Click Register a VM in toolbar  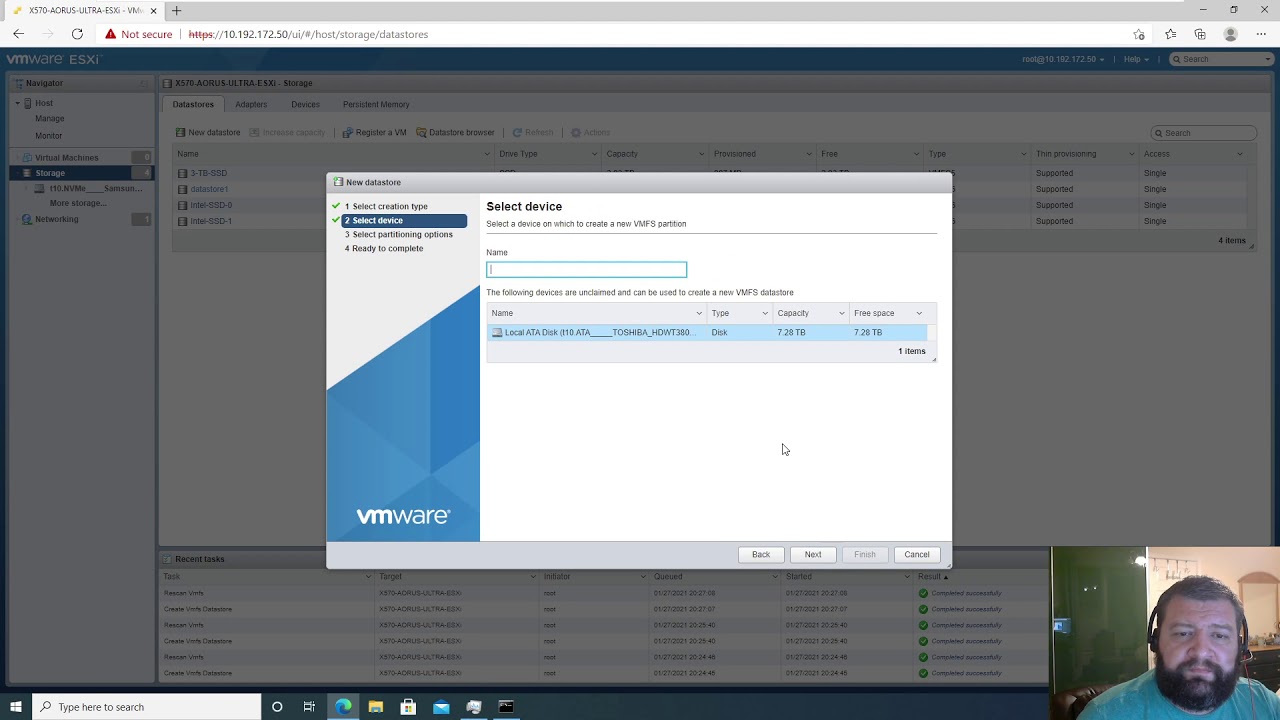[374, 132]
